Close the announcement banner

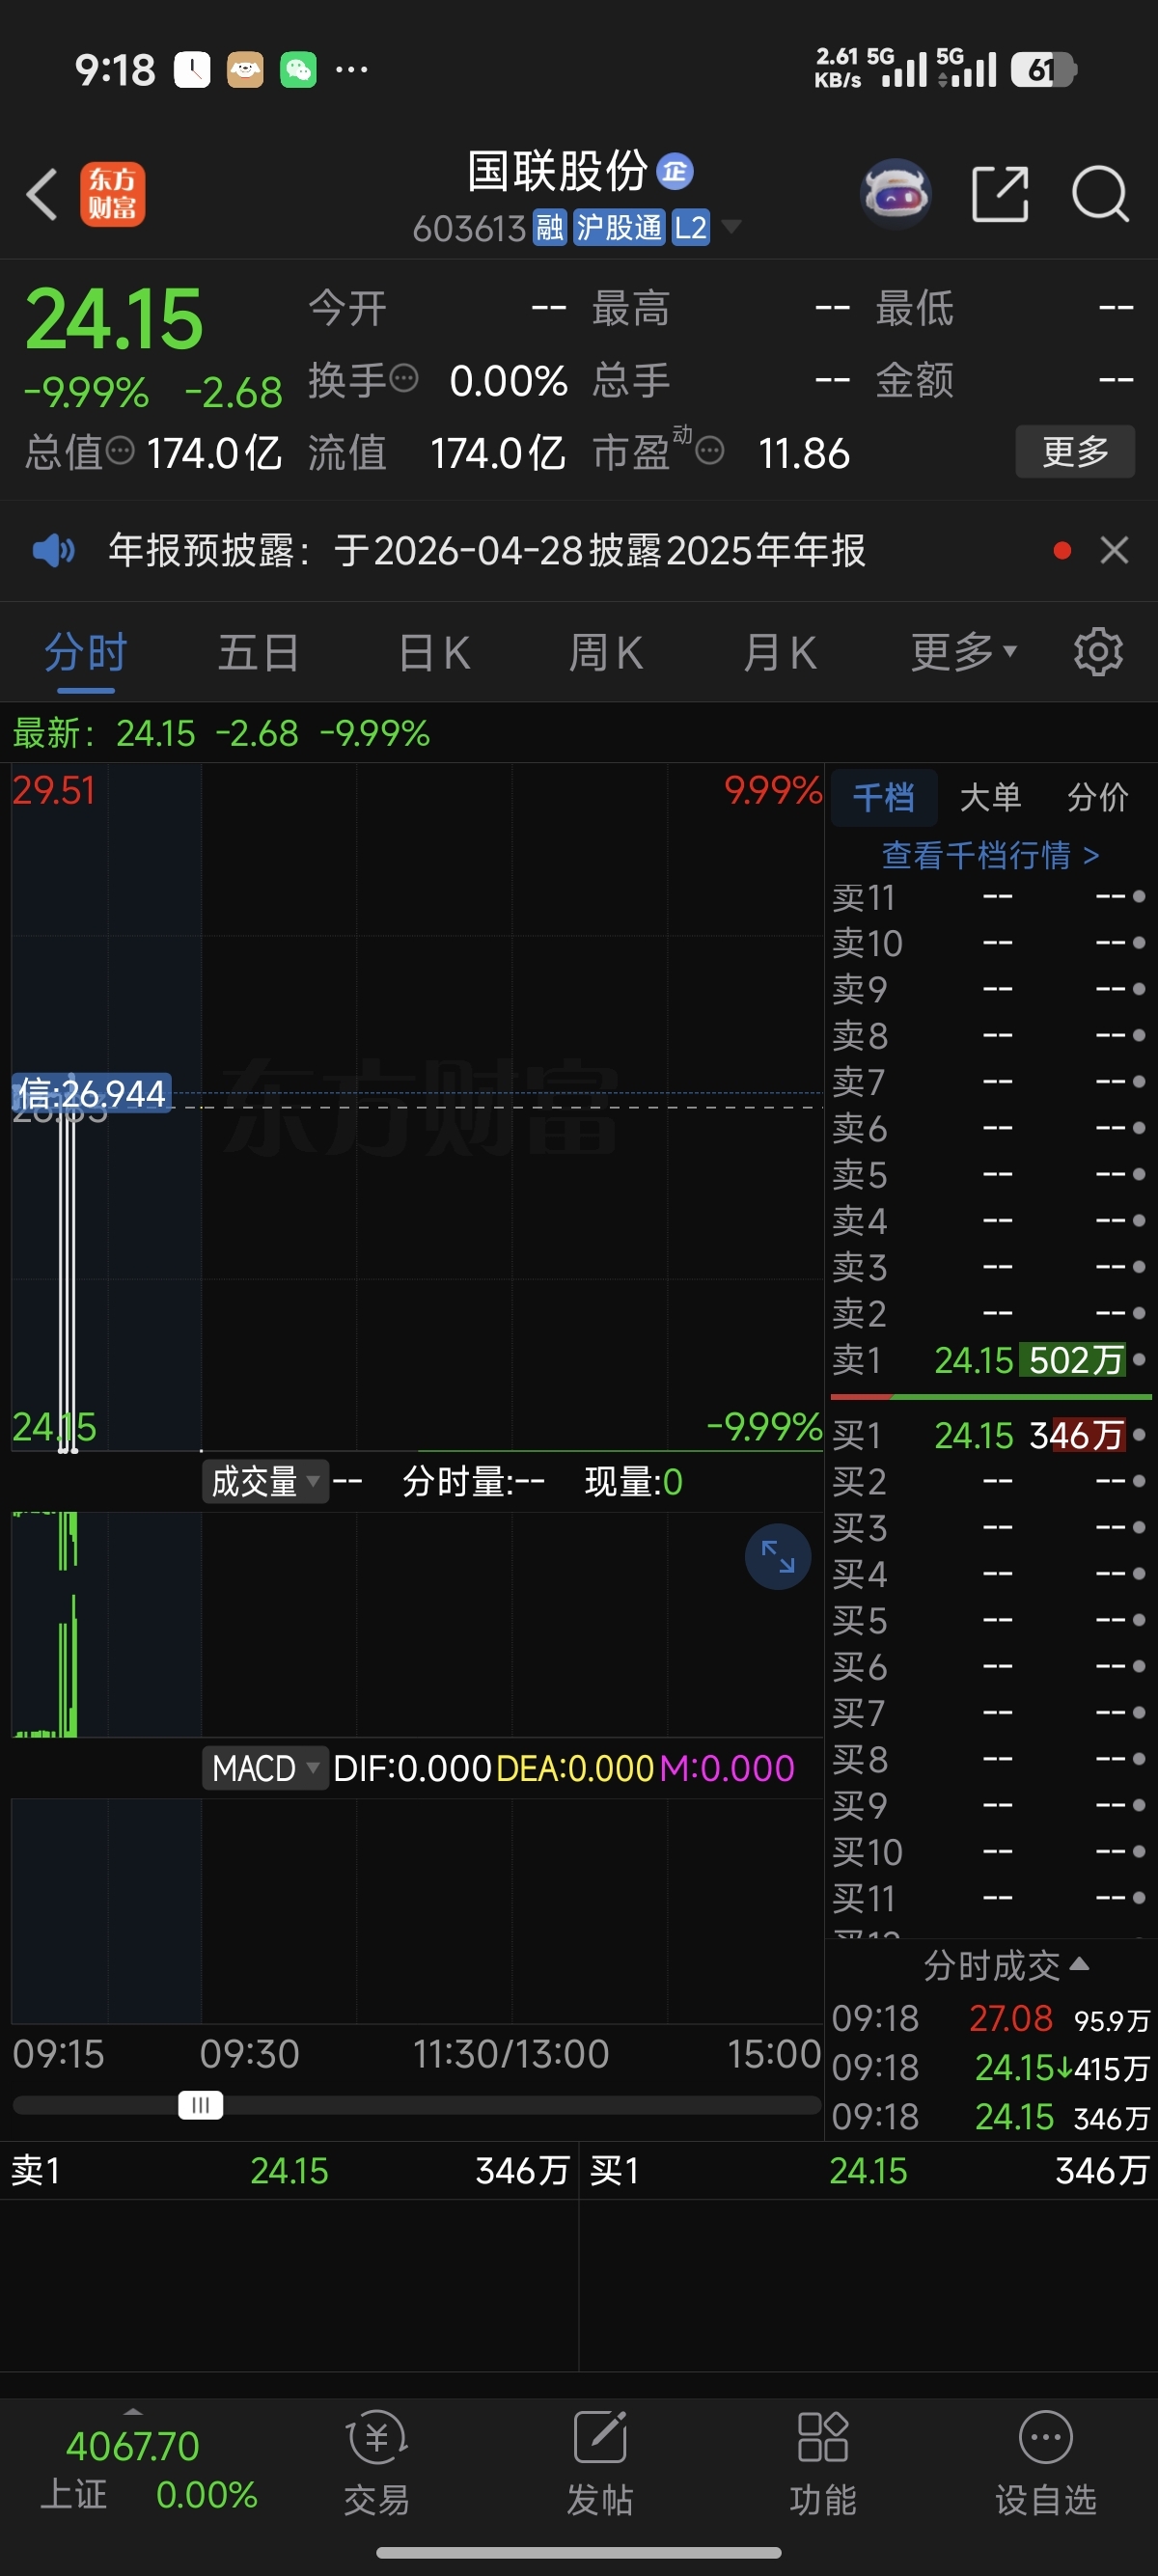[1114, 550]
